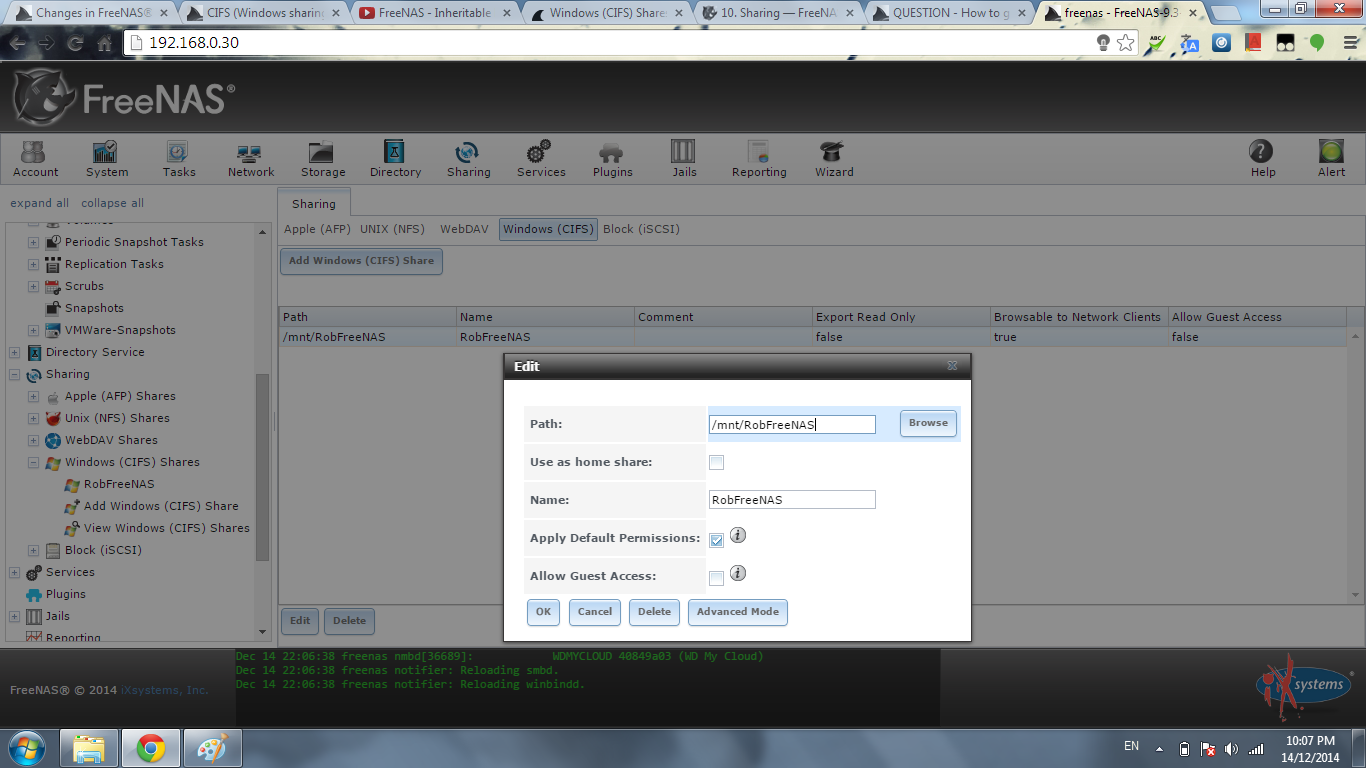Collapse the Sharing tree node
The image size is (1366, 768).
[x=14, y=374]
